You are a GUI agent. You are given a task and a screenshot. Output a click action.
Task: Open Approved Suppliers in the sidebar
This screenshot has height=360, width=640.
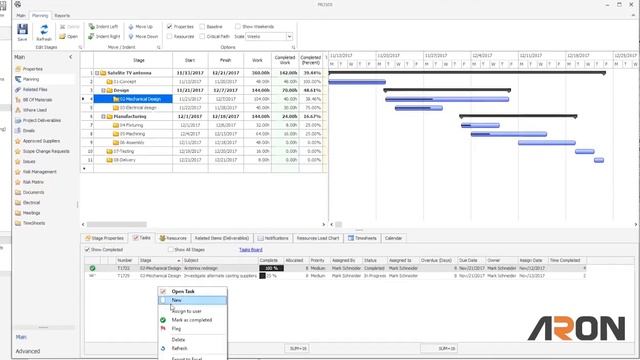pyautogui.click(x=41, y=141)
